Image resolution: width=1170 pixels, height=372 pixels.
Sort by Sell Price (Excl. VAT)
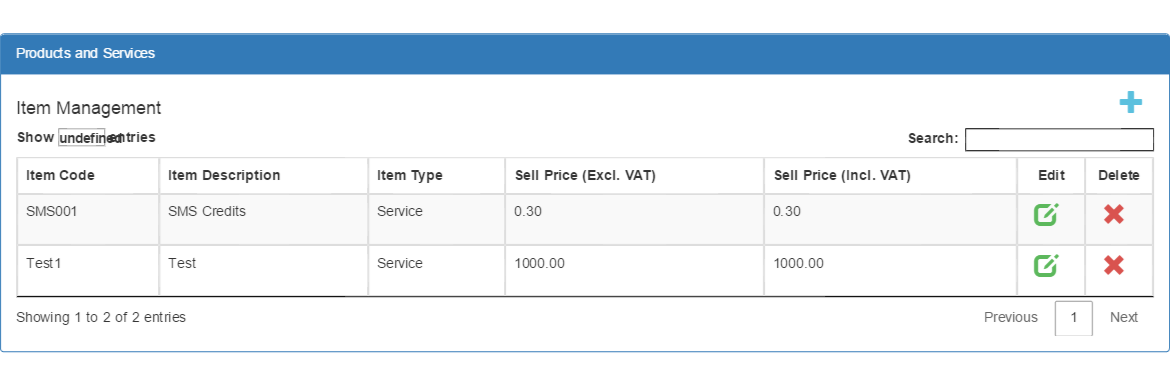(x=635, y=176)
